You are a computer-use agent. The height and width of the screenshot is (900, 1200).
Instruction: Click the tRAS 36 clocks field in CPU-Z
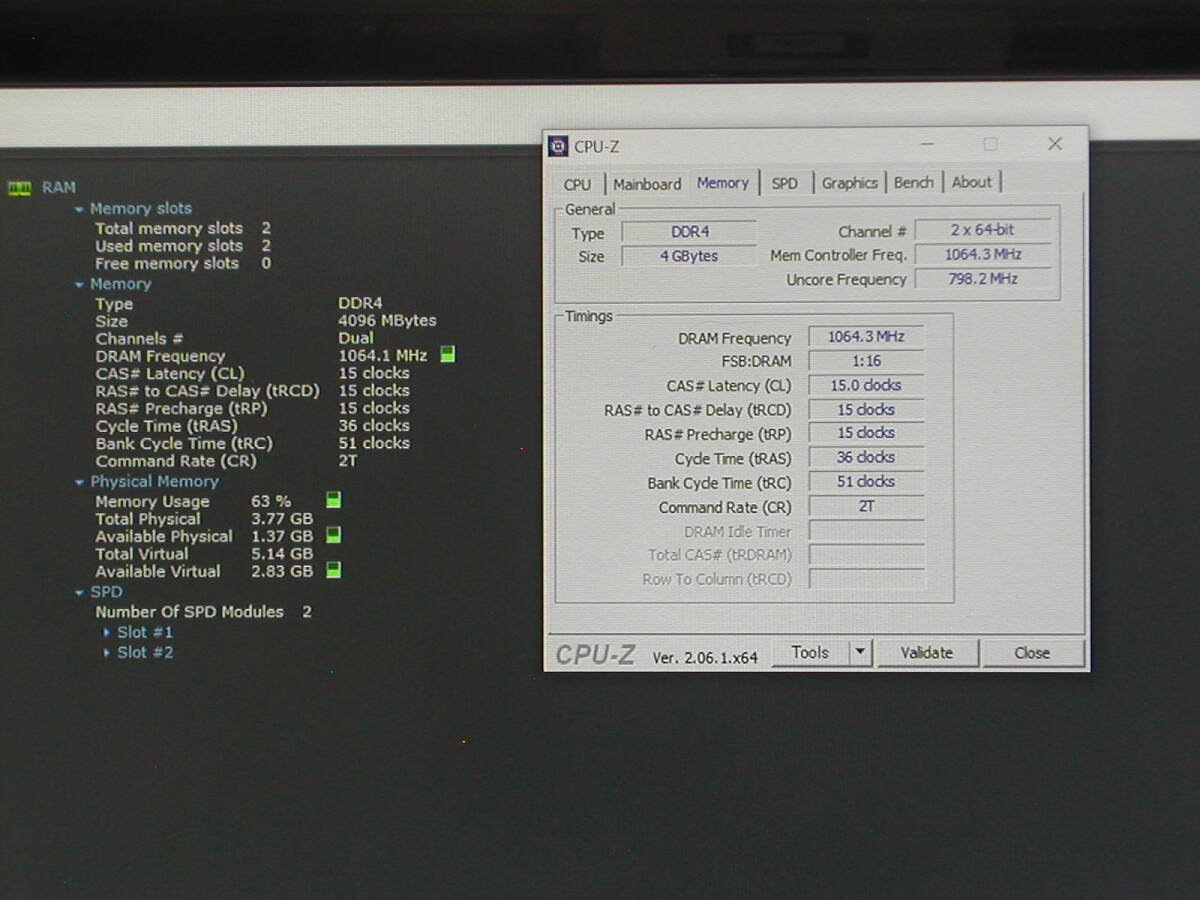pyautogui.click(x=866, y=457)
